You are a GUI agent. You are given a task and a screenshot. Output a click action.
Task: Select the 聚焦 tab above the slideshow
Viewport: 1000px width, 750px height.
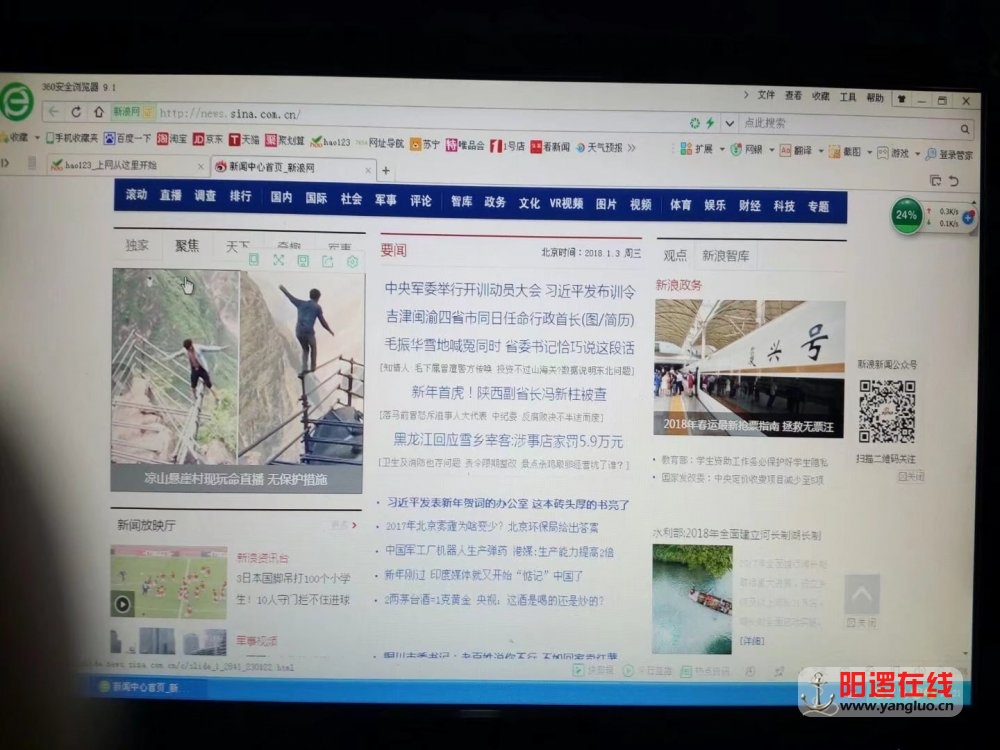click(x=187, y=246)
